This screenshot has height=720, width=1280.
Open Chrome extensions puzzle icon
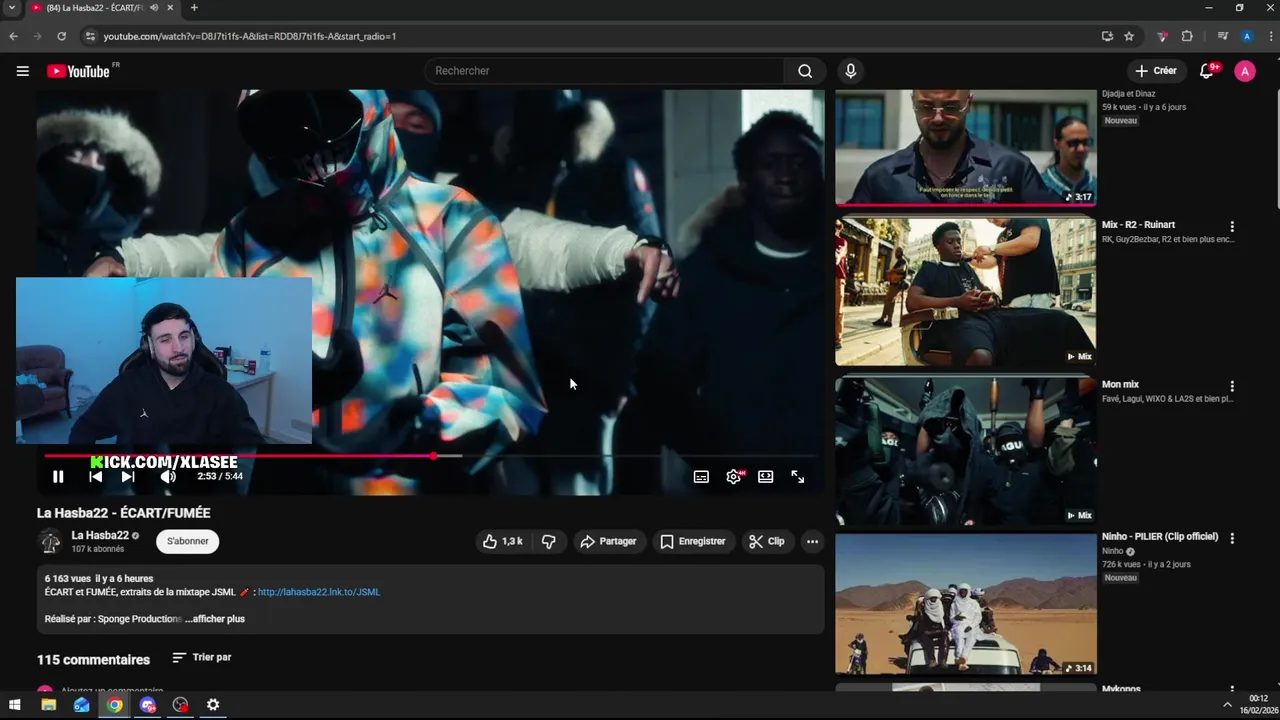1187,36
